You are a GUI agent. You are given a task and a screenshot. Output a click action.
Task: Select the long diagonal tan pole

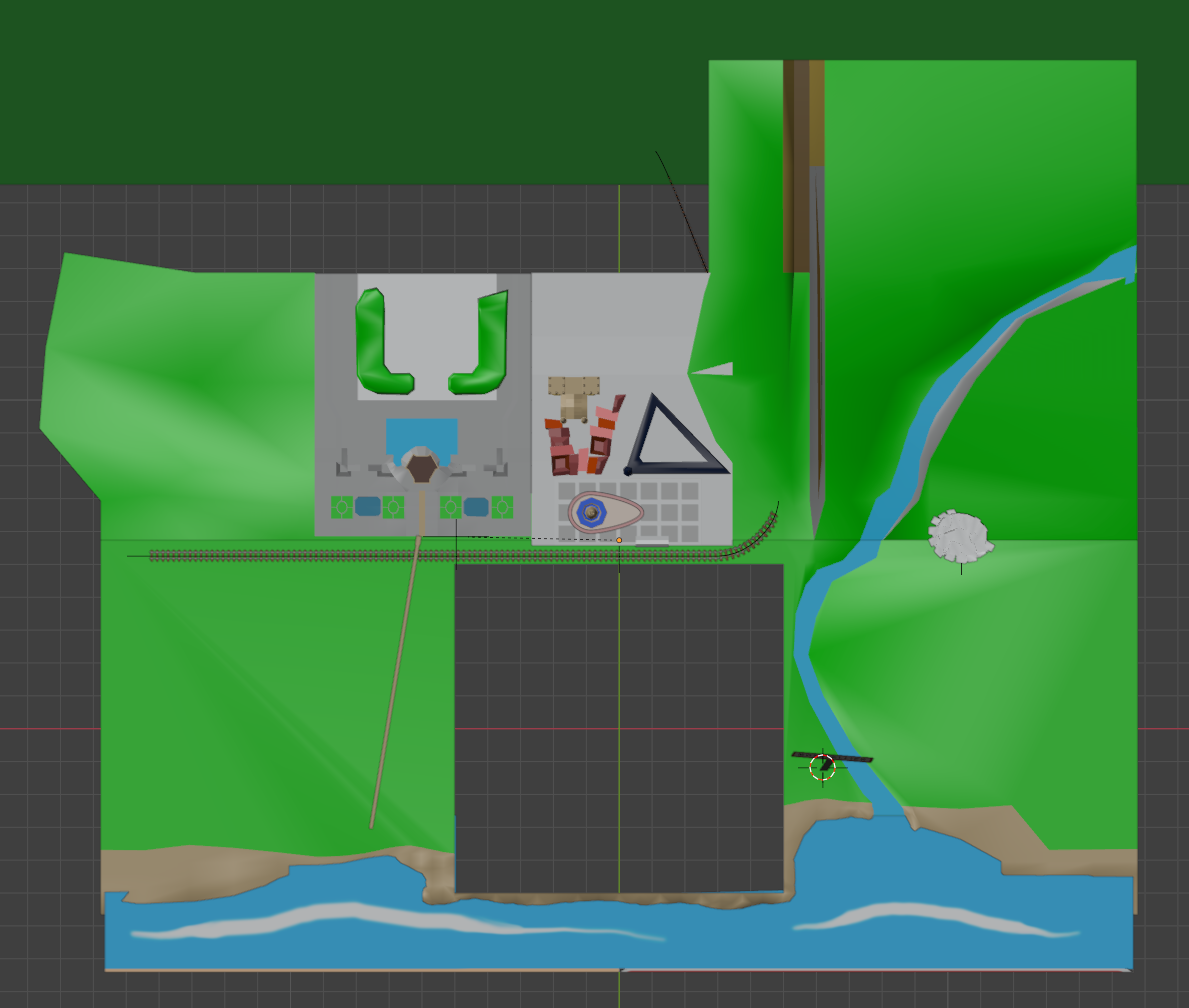click(x=394, y=682)
